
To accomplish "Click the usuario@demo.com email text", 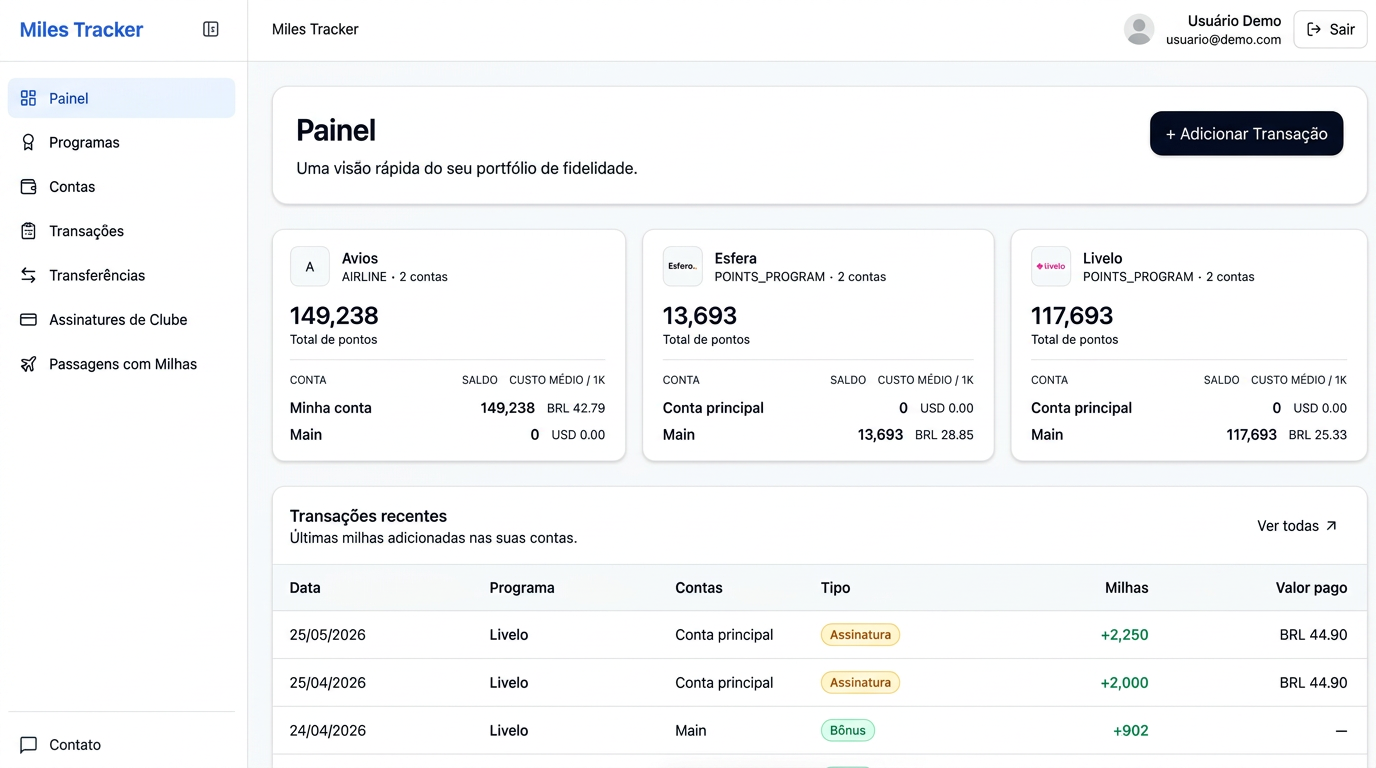I will point(1223,40).
